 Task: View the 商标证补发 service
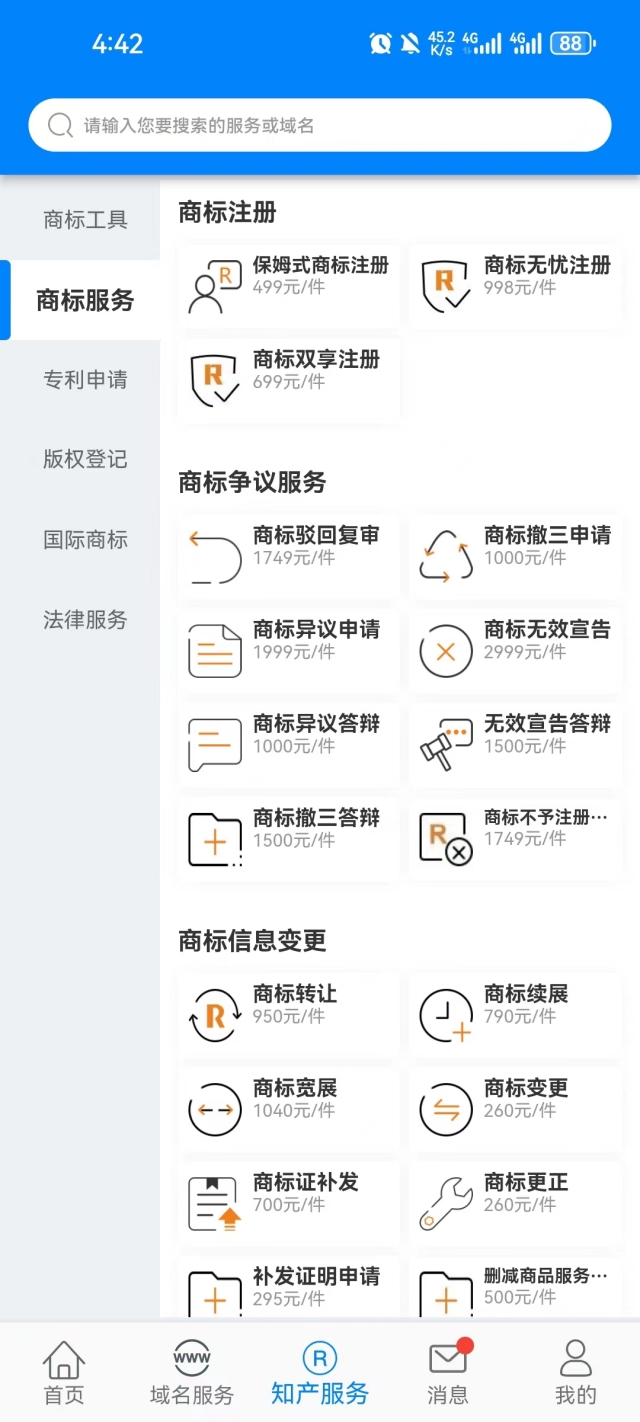click(287, 1202)
